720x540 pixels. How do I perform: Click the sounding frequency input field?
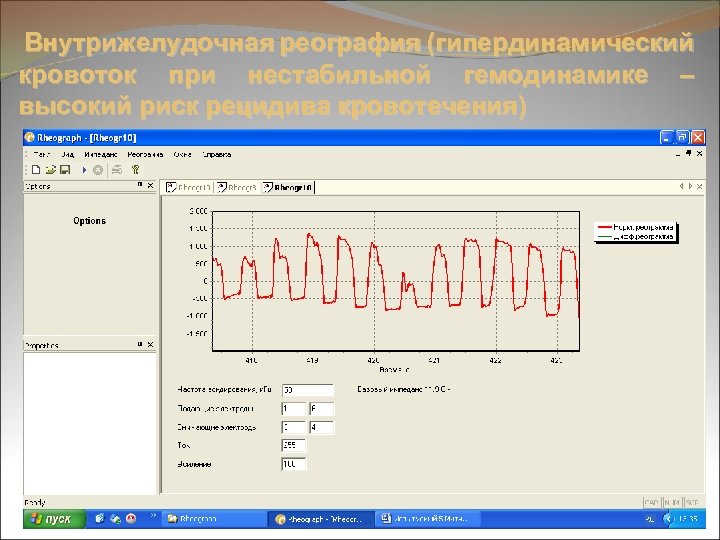point(308,390)
